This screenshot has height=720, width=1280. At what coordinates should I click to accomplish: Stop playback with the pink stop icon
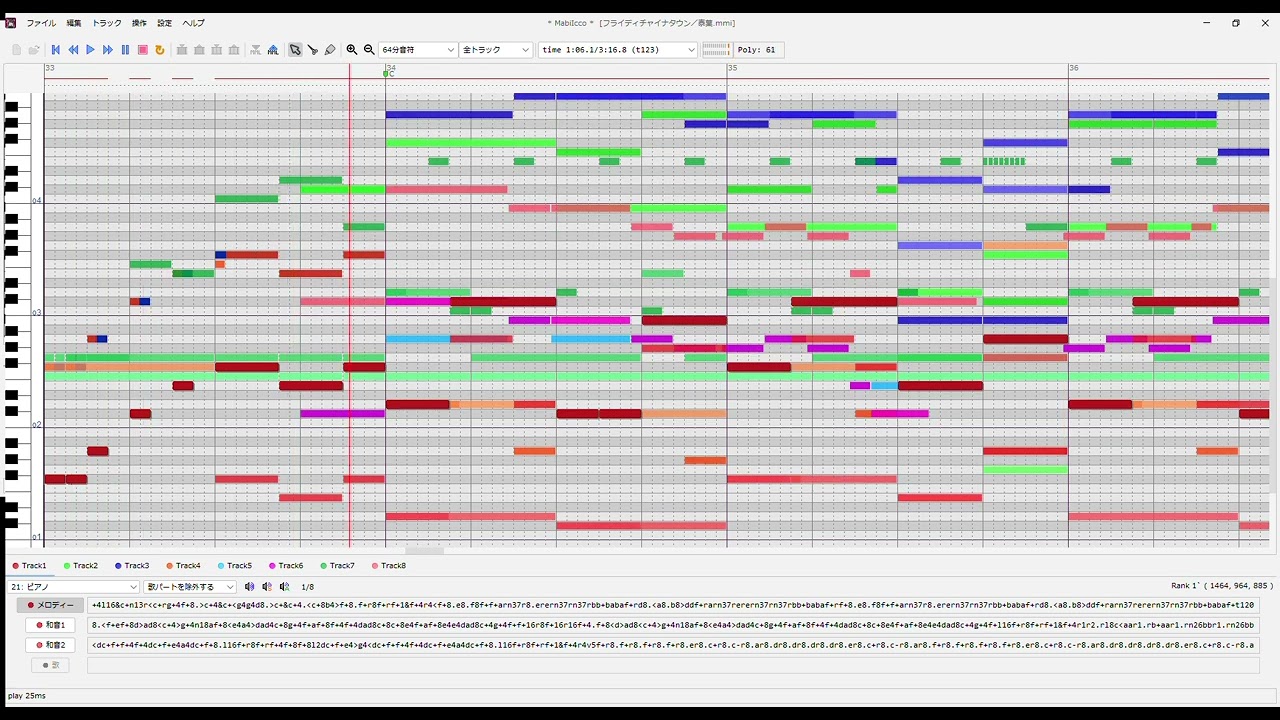[143, 50]
